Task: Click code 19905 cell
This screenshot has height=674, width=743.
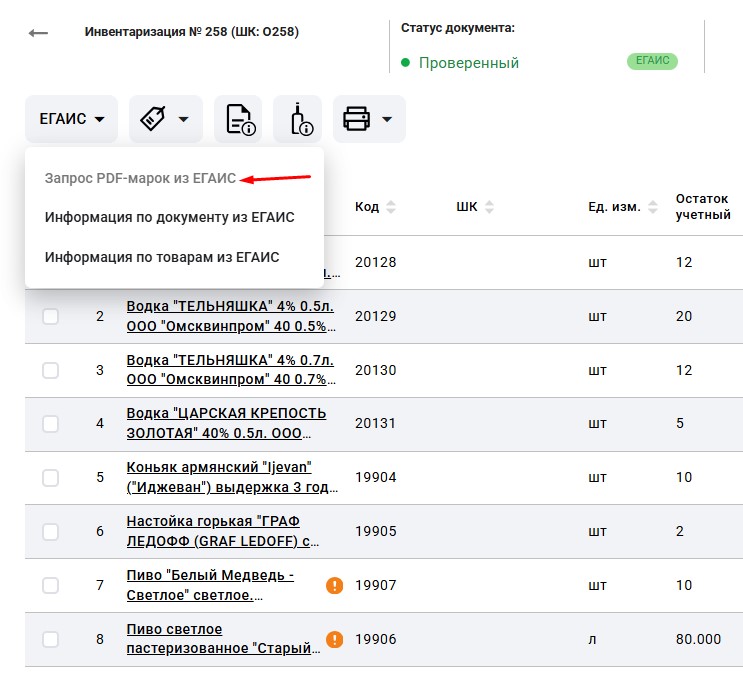Action: click(x=375, y=531)
